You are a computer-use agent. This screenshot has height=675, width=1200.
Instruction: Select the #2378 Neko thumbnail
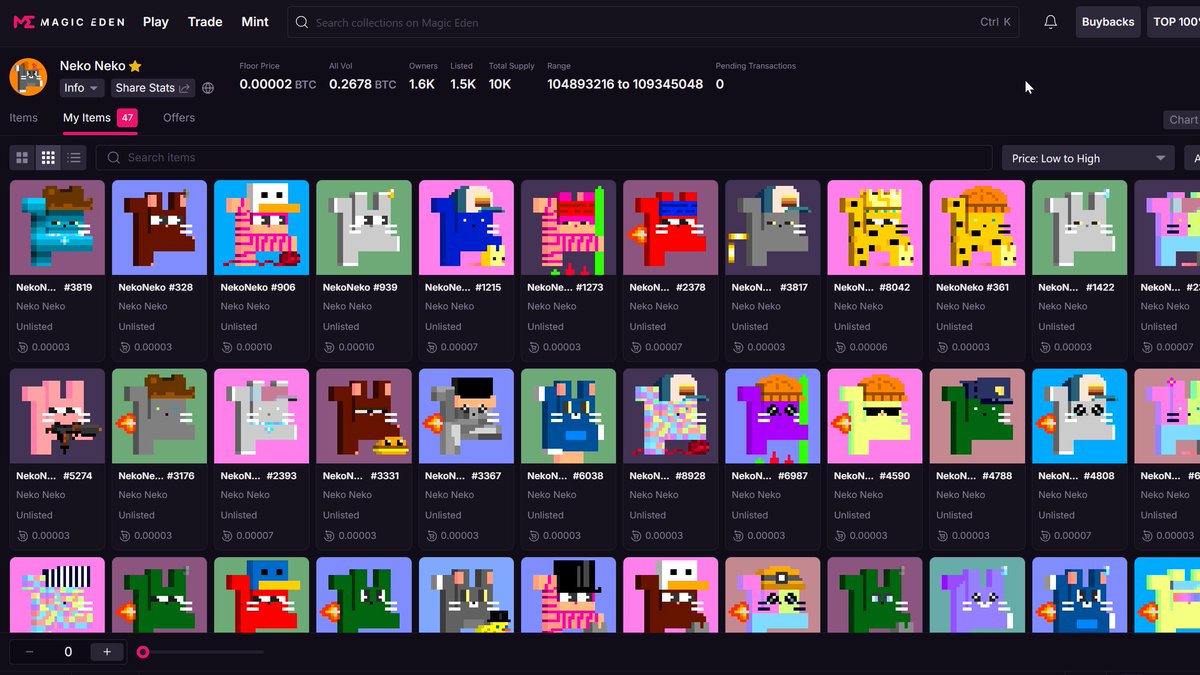[670, 227]
